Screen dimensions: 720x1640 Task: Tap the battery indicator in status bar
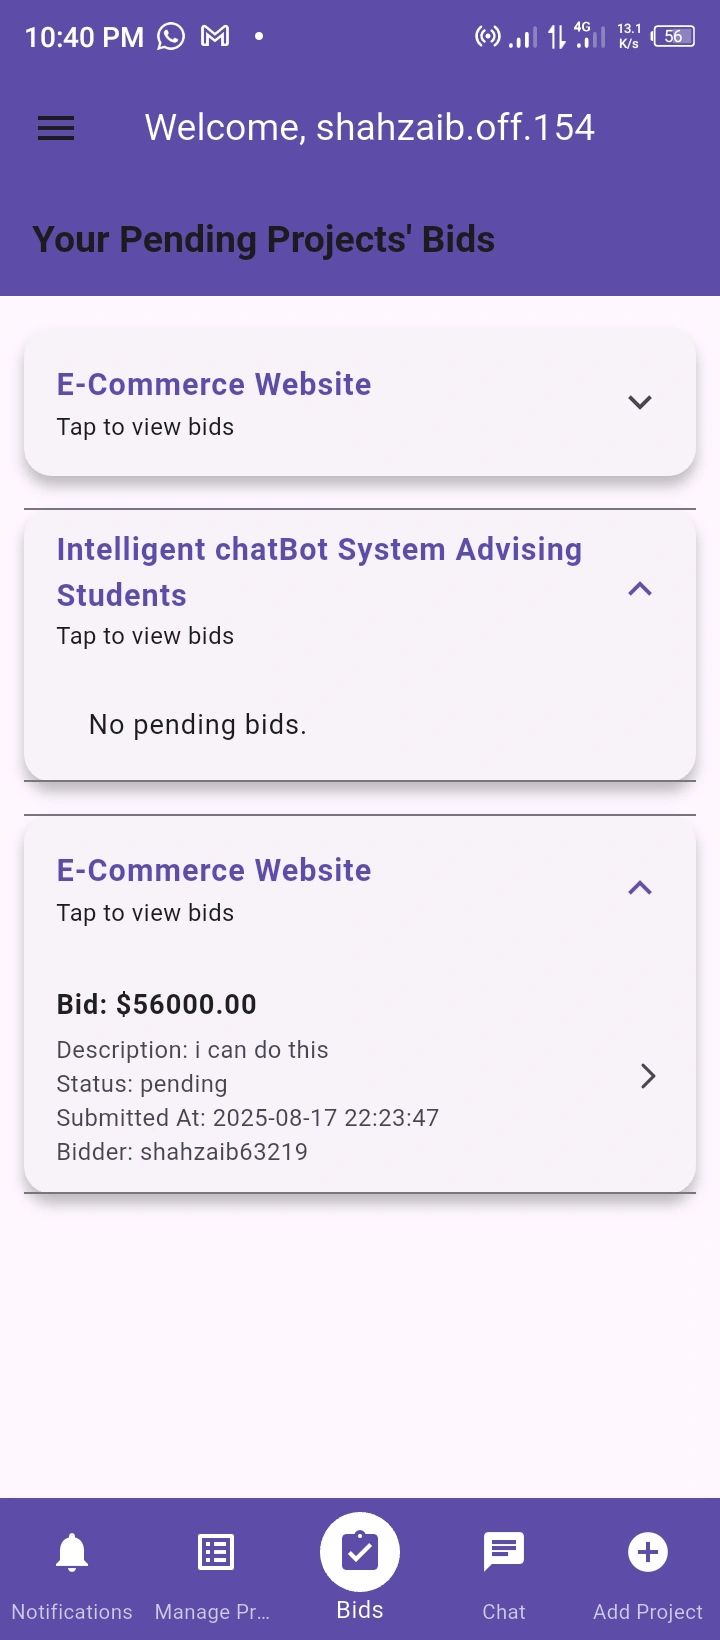point(674,37)
